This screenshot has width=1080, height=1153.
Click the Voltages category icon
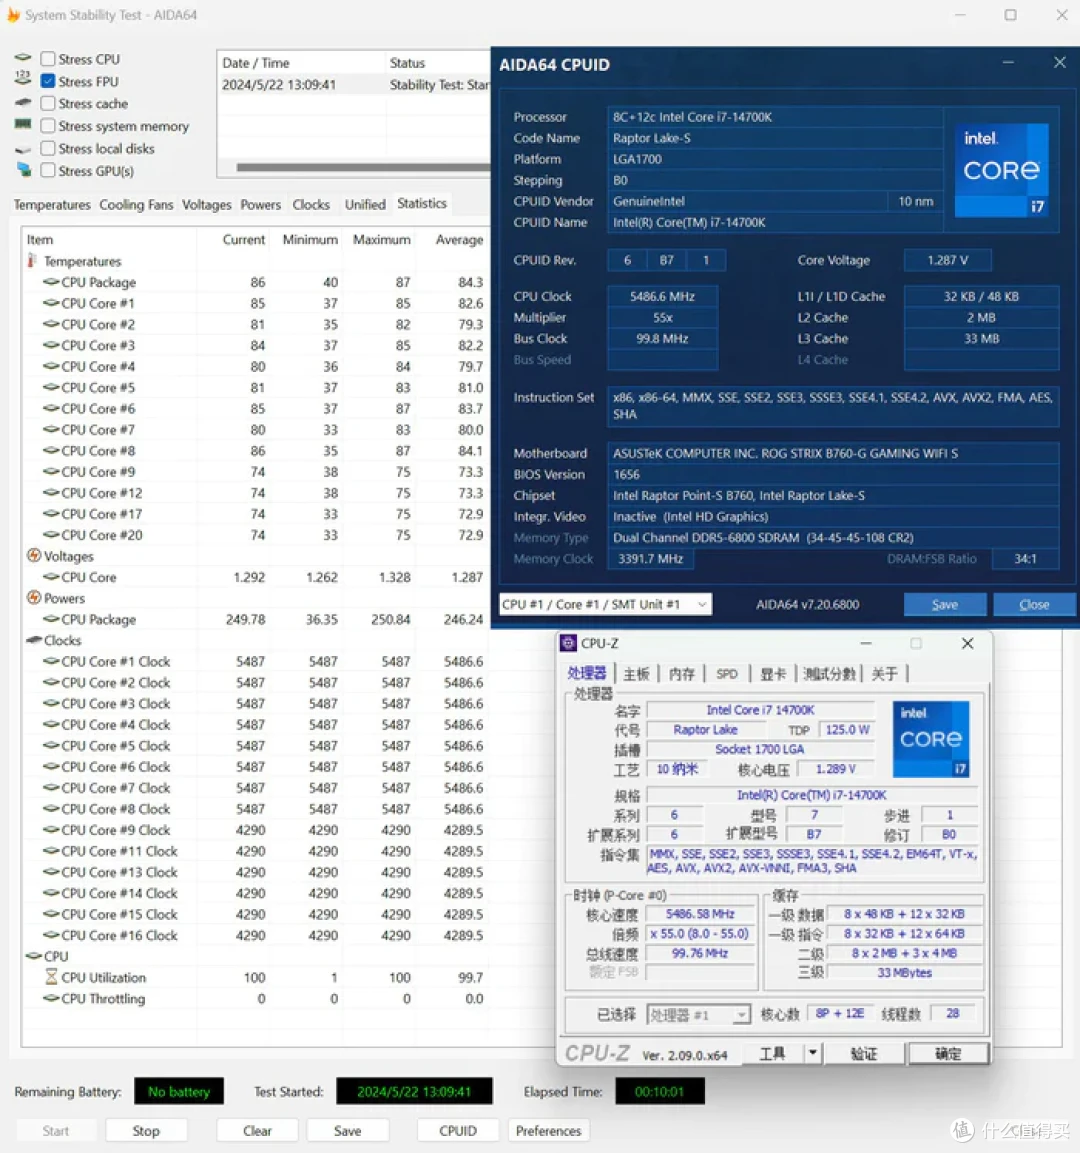point(34,556)
